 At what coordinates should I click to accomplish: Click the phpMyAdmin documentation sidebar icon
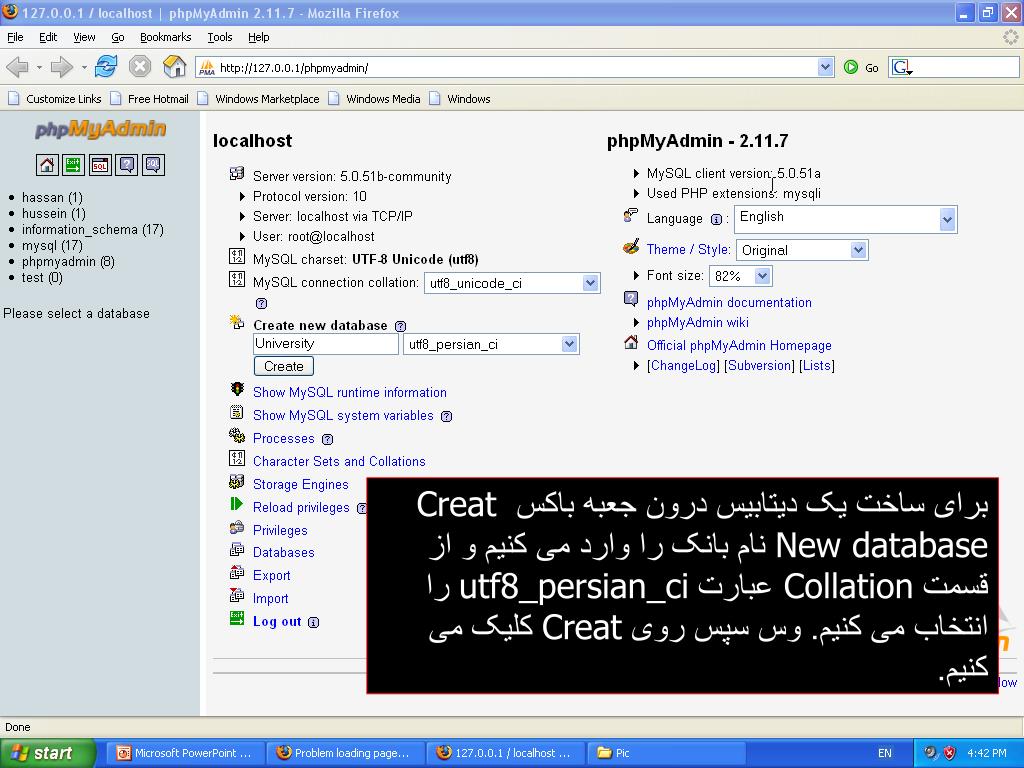[x=127, y=165]
